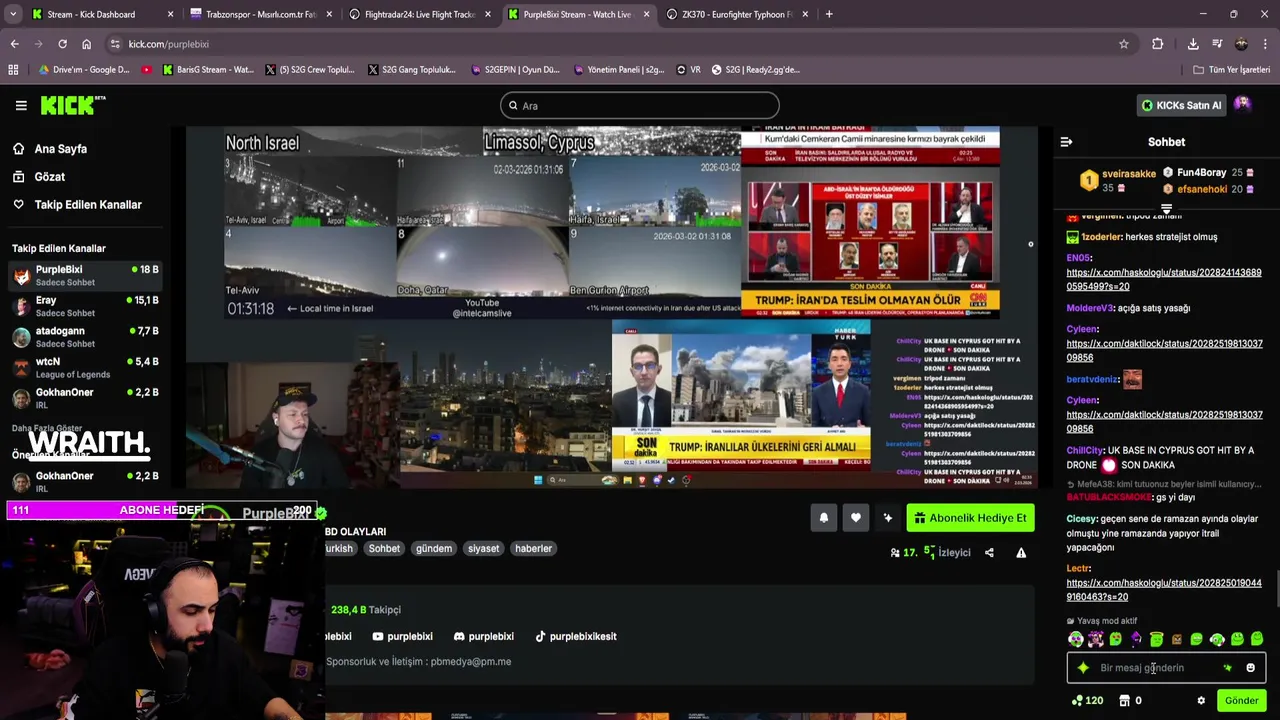Screen dimensions: 1280x720
Task: Toggle stream notifications bell
Action: tap(823, 518)
